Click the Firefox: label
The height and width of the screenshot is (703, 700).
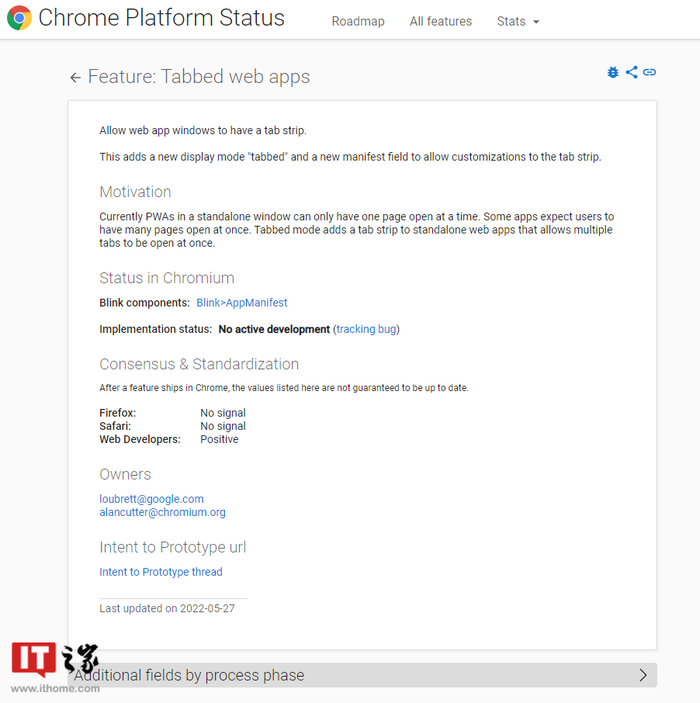tap(117, 412)
